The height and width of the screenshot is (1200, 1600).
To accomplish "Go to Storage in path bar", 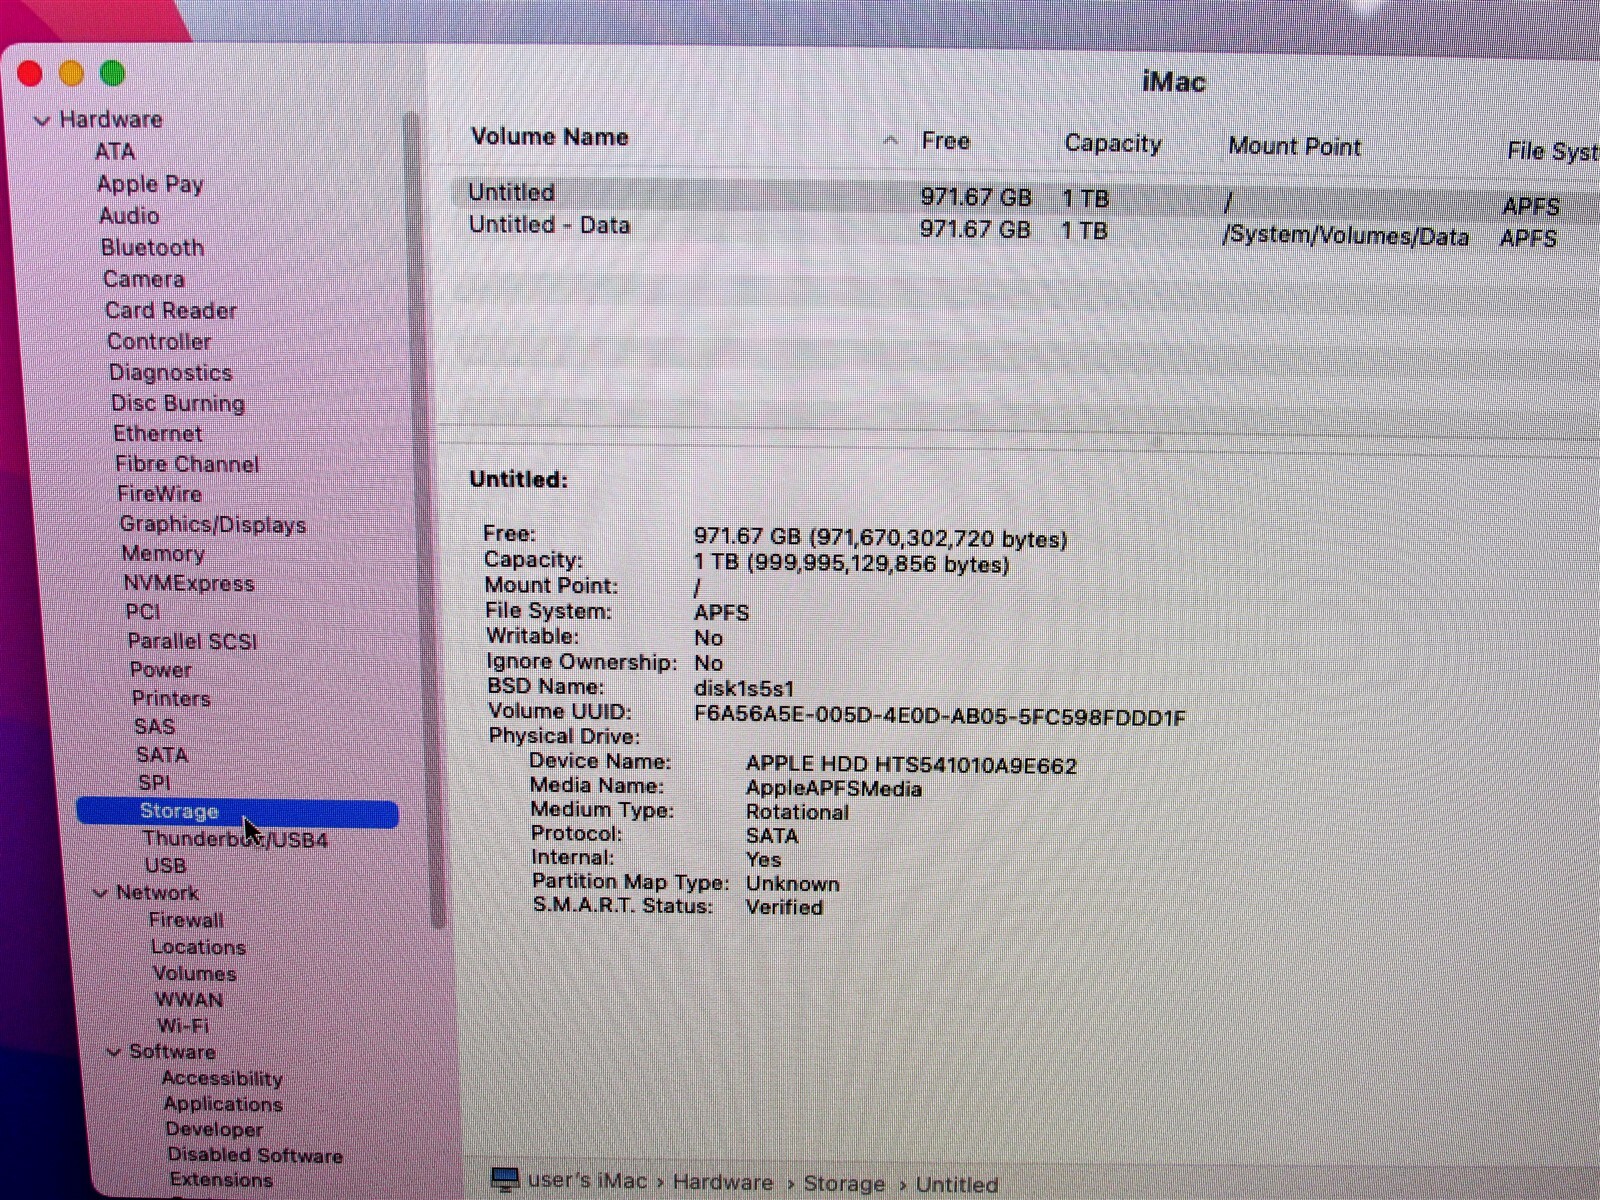I will [x=844, y=1184].
